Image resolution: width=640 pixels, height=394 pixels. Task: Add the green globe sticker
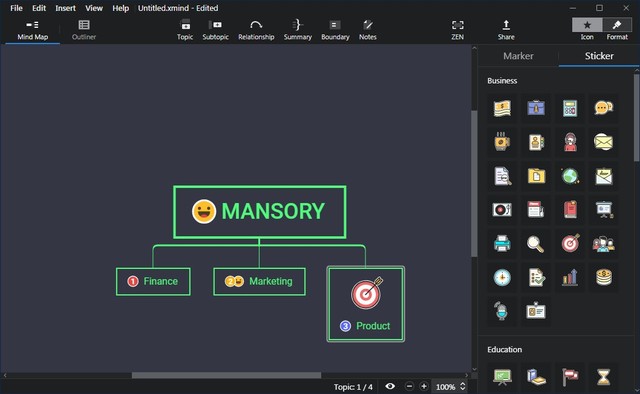(x=570, y=176)
